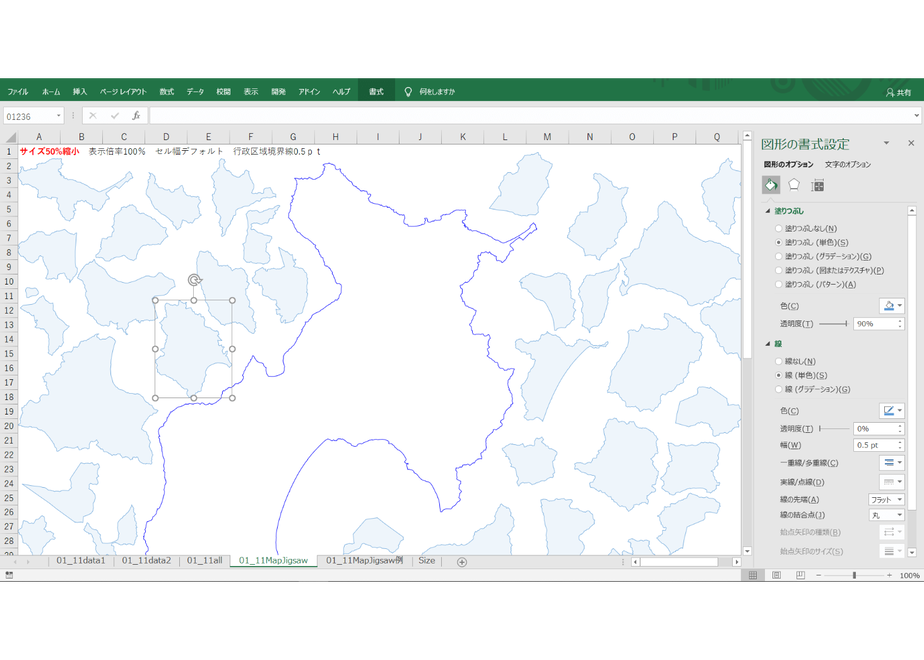Select 塗りつぶし (グラデーション) gradient fill radio

click(x=778, y=257)
